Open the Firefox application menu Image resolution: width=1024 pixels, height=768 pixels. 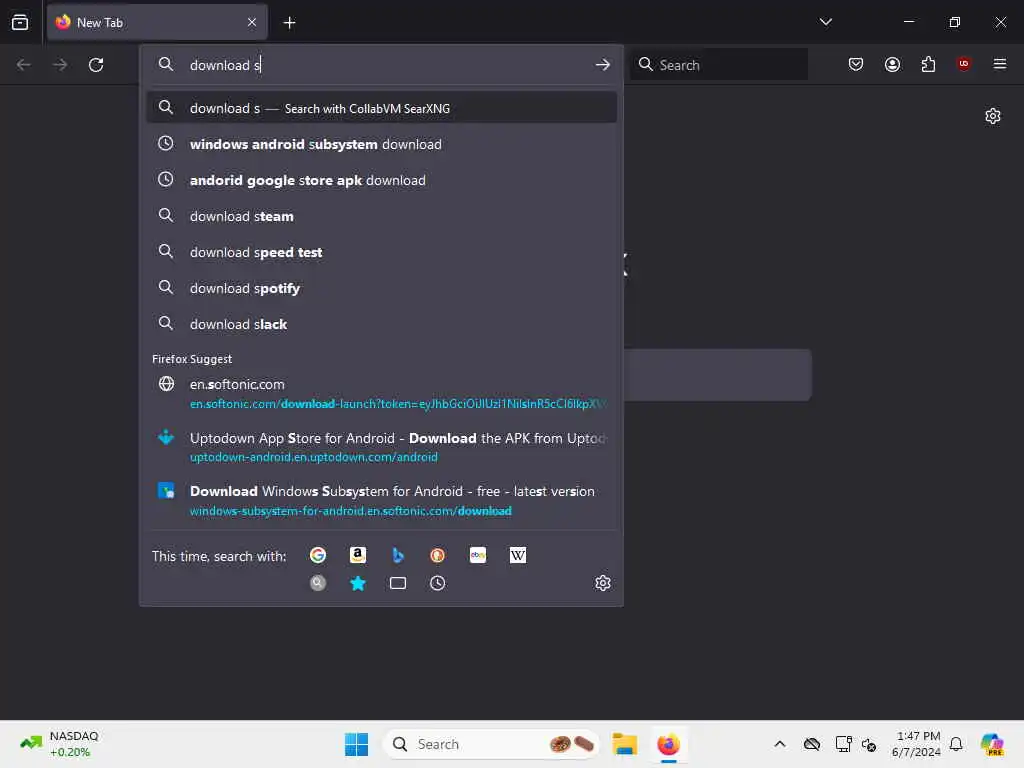click(x=999, y=64)
